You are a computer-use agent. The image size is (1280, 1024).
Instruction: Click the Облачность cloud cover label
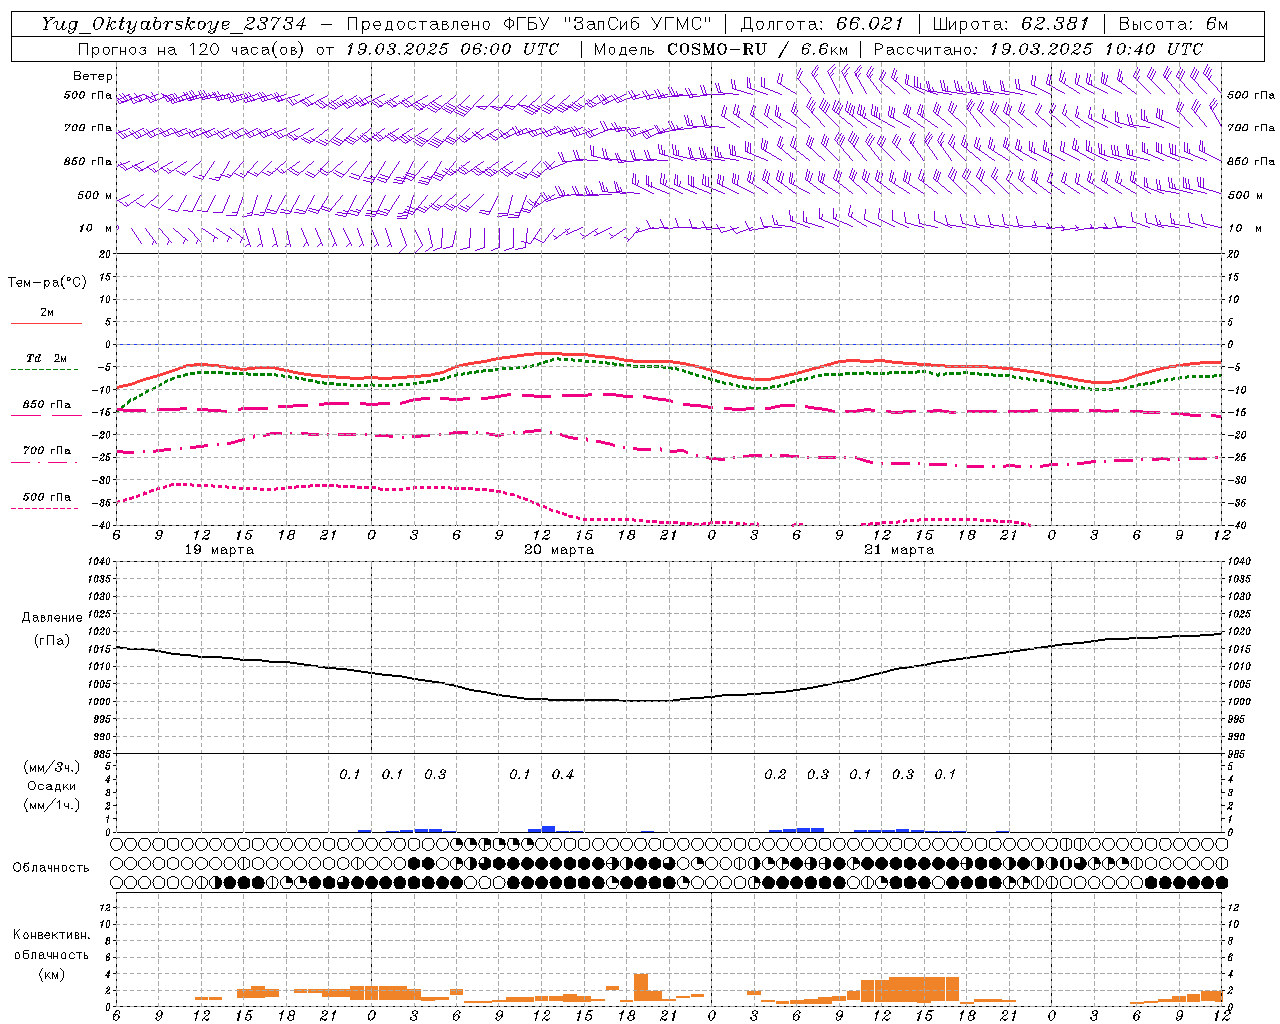pyautogui.click(x=50, y=868)
